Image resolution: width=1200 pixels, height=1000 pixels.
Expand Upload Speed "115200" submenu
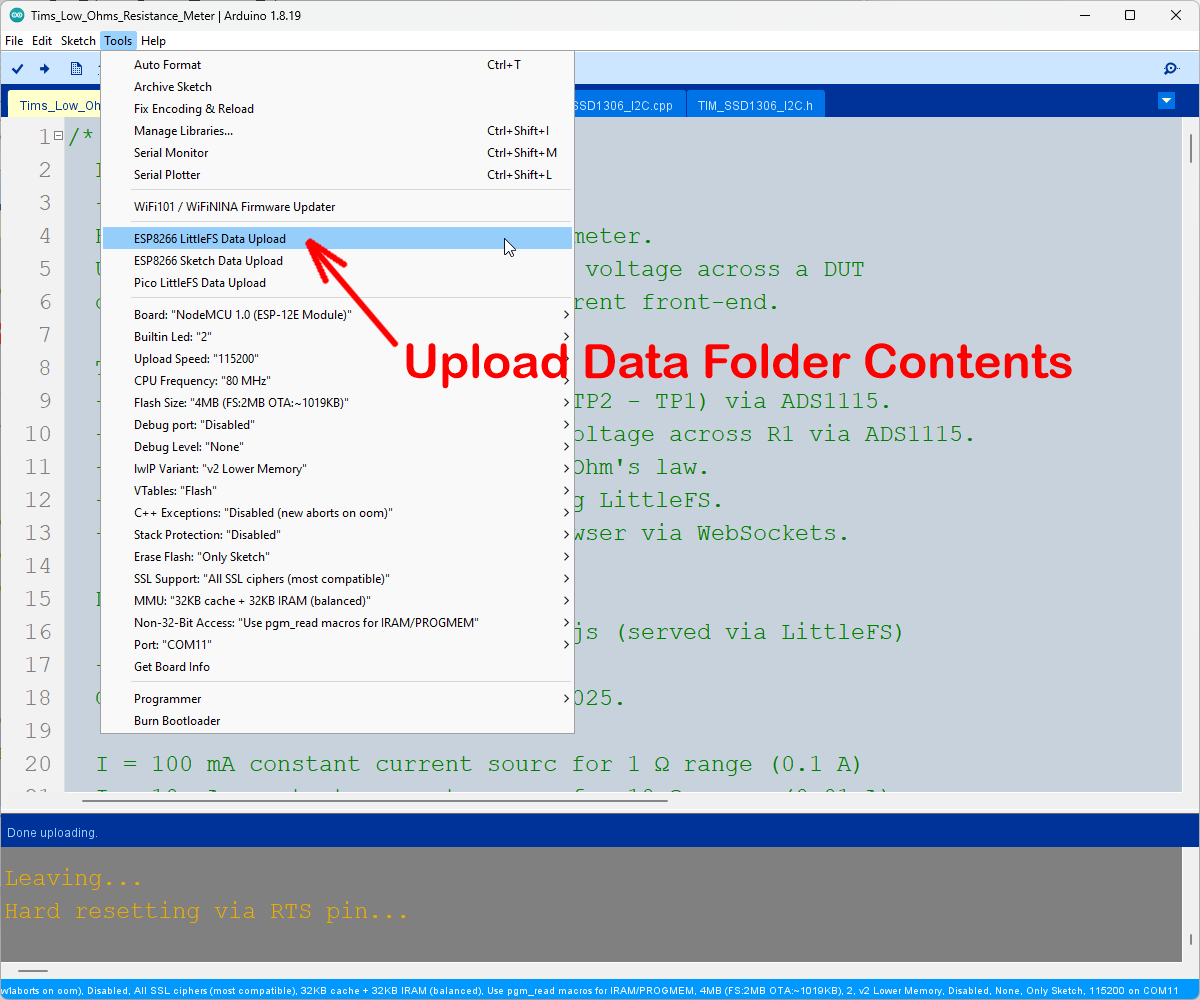339,359
